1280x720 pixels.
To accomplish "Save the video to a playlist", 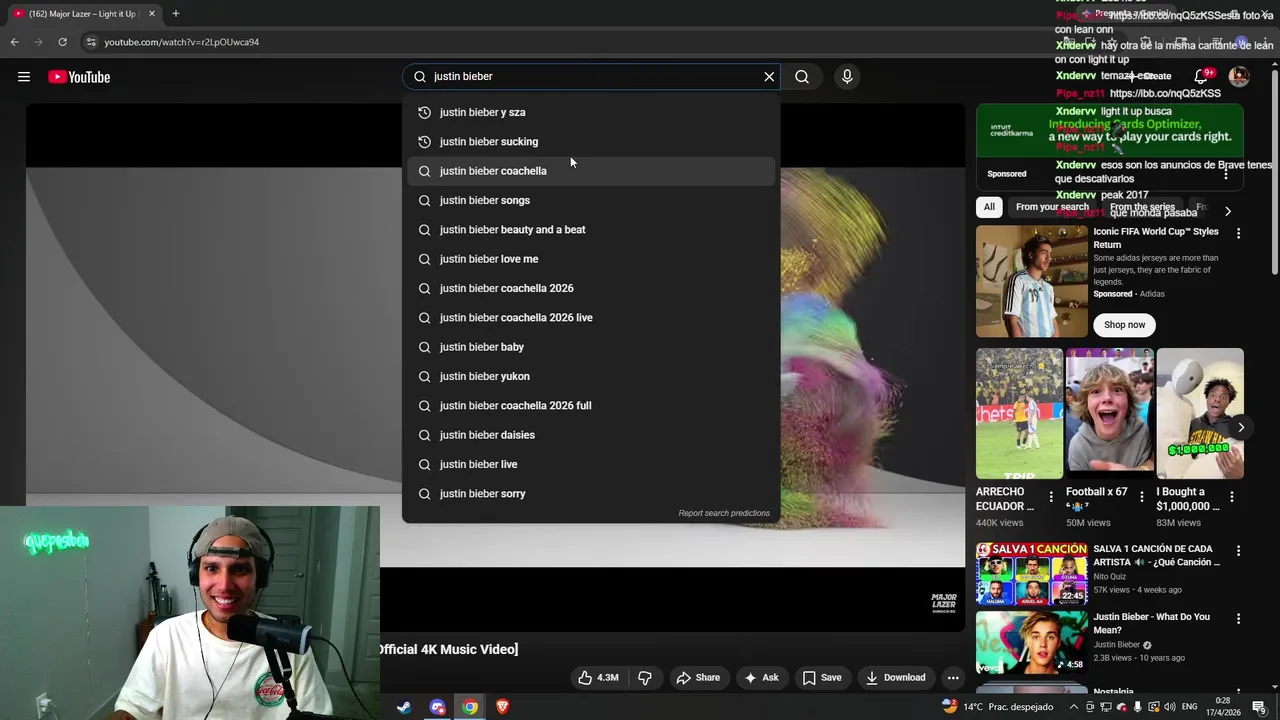I will click(x=822, y=678).
